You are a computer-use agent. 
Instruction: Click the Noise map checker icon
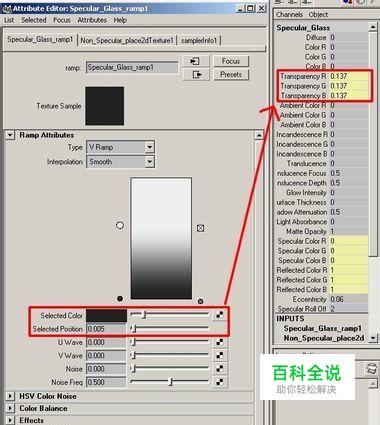point(220,369)
